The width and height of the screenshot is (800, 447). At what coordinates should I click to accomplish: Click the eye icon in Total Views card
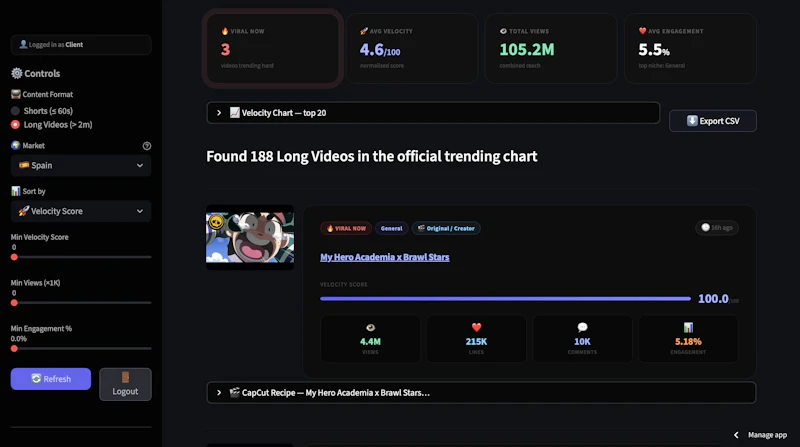(x=504, y=31)
